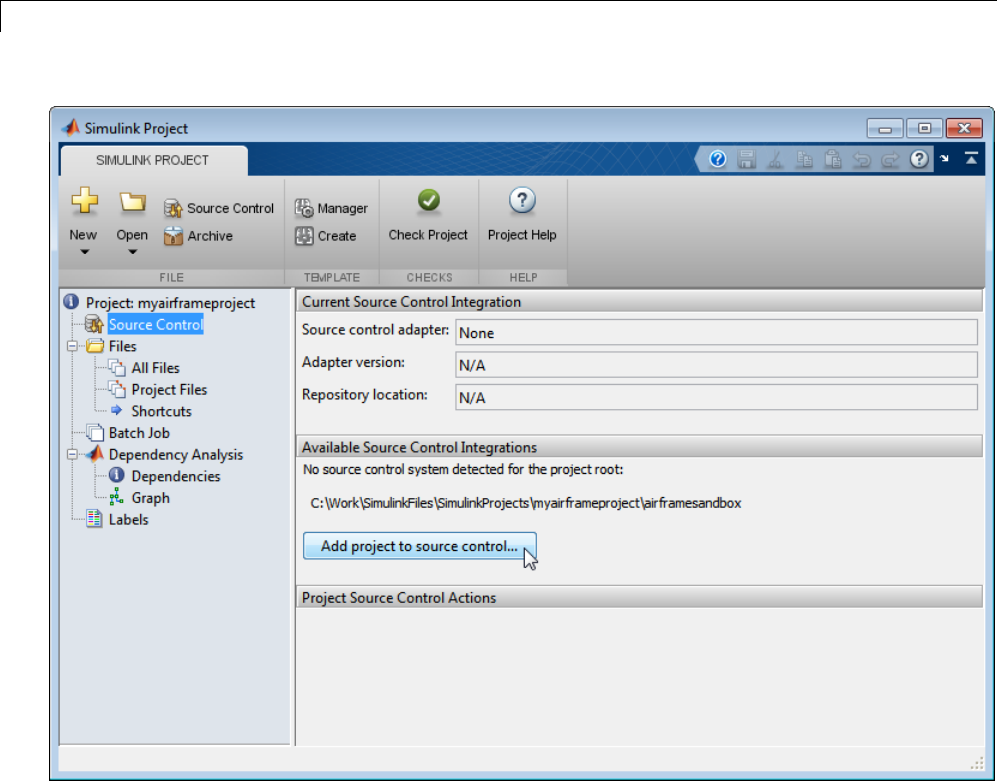Open Project Help
997x781 pixels.
pyautogui.click(x=522, y=216)
